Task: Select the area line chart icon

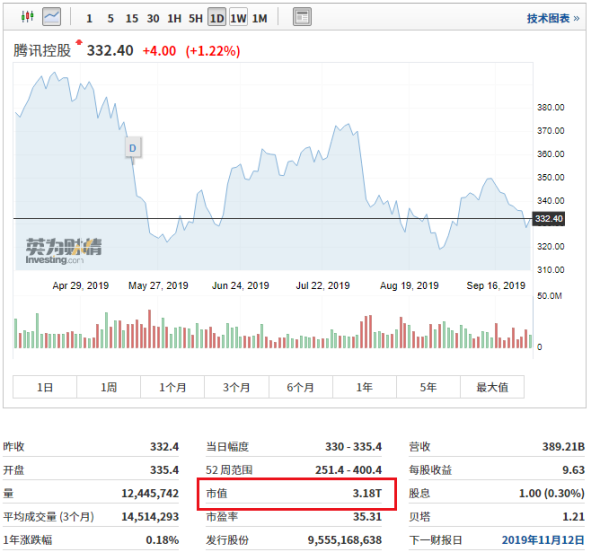Action: pos(52,17)
